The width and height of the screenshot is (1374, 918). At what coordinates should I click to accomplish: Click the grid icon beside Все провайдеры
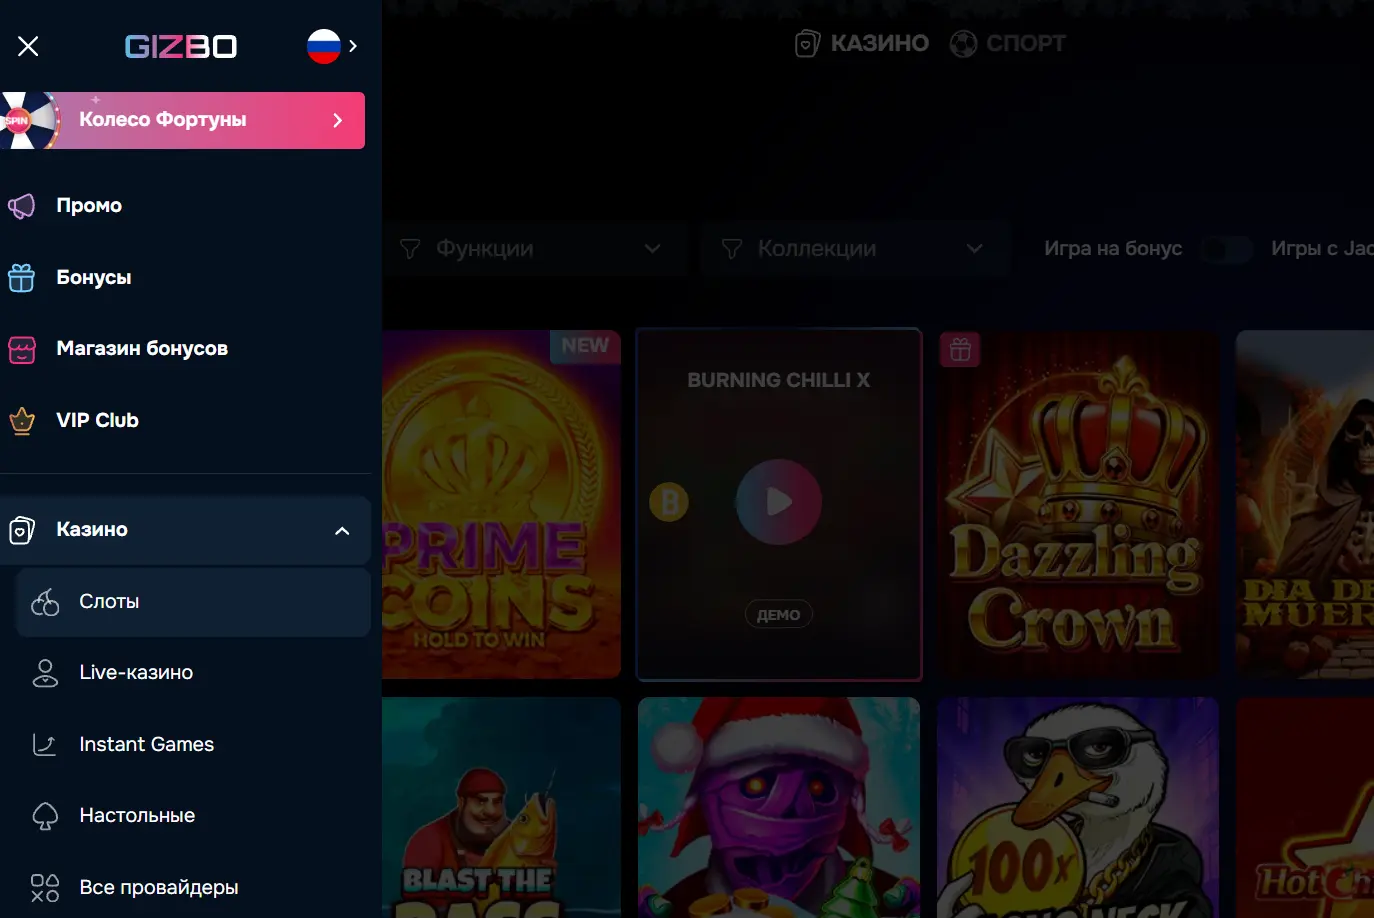(x=45, y=888)
